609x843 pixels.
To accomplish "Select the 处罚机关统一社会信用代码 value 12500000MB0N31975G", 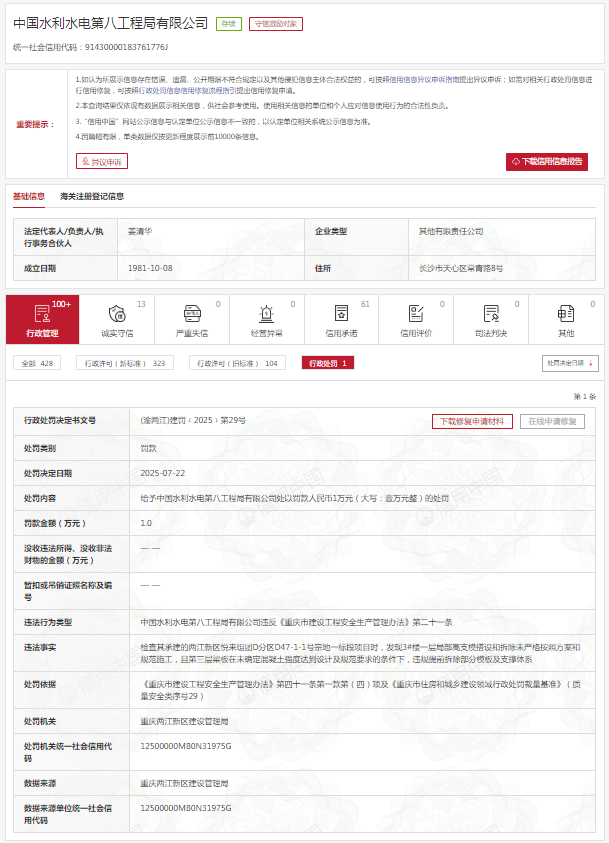I will pyautogui.click(x=186, y=746).
